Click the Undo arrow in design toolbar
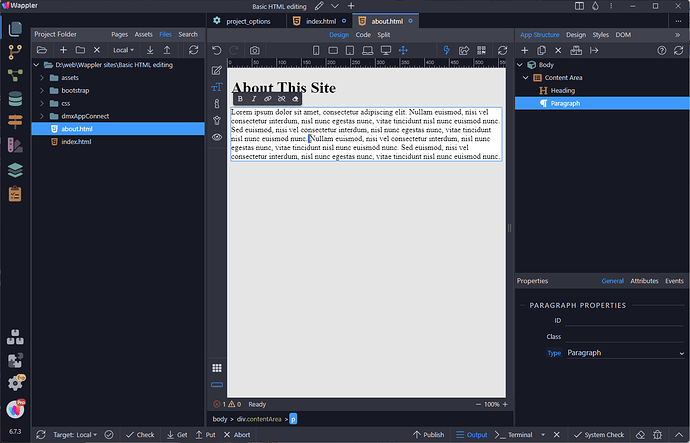Viewport: 690px width, 443px height. click(x=217, y=50)
